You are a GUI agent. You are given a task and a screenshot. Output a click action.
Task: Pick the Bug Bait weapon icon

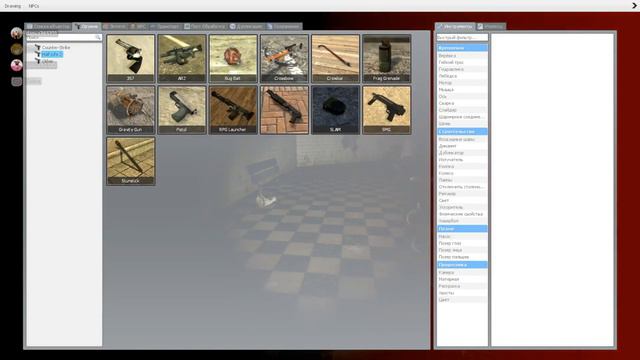click(233, 58)
